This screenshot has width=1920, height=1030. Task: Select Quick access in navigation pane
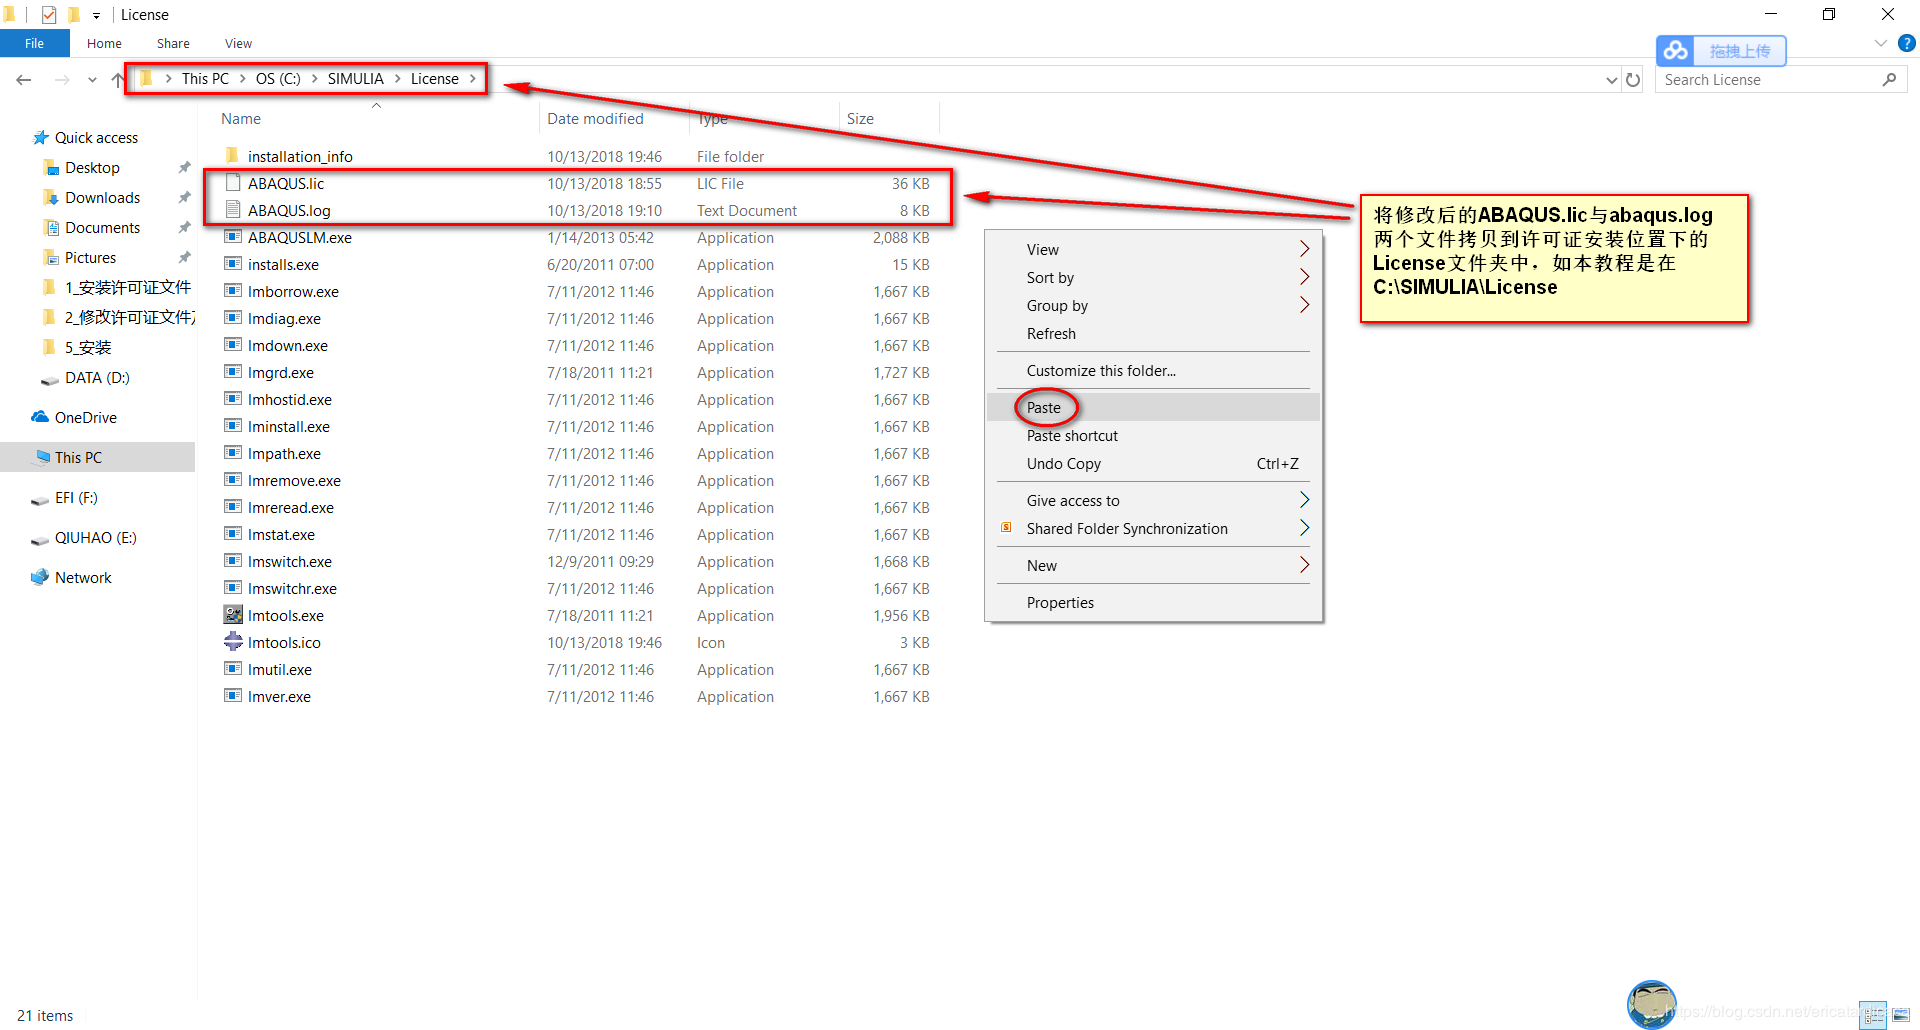tap(96, 138)
